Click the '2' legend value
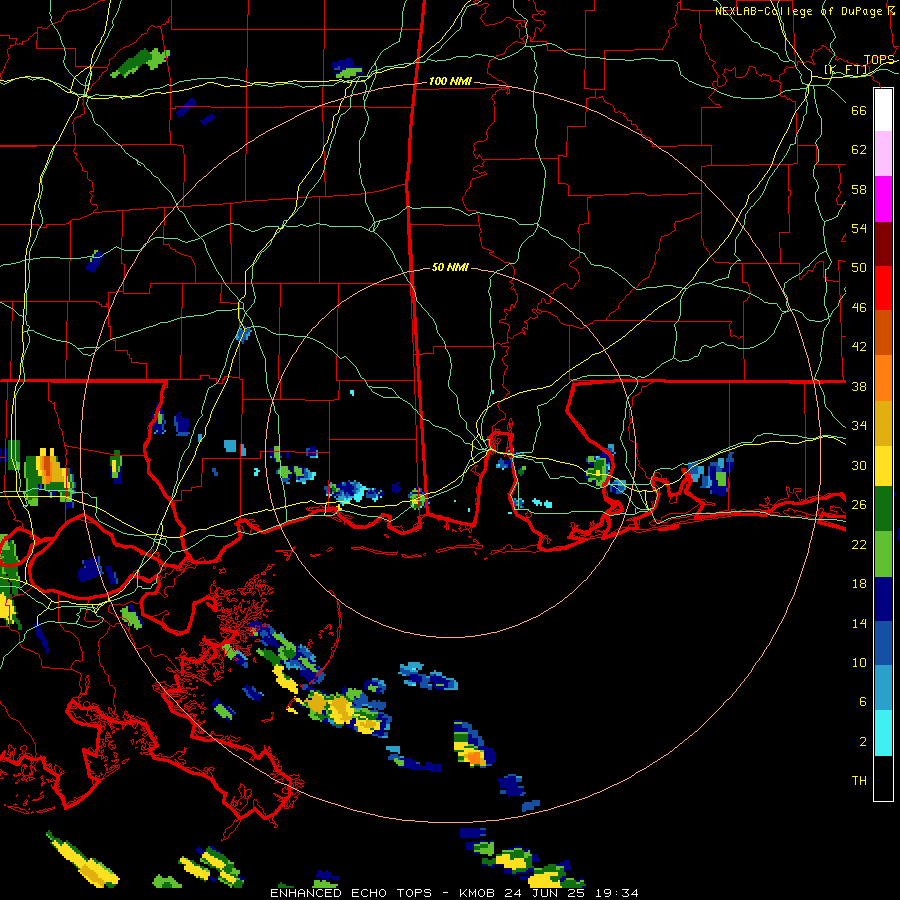This screenshot has height=900, width=900. tap(863, 742)
